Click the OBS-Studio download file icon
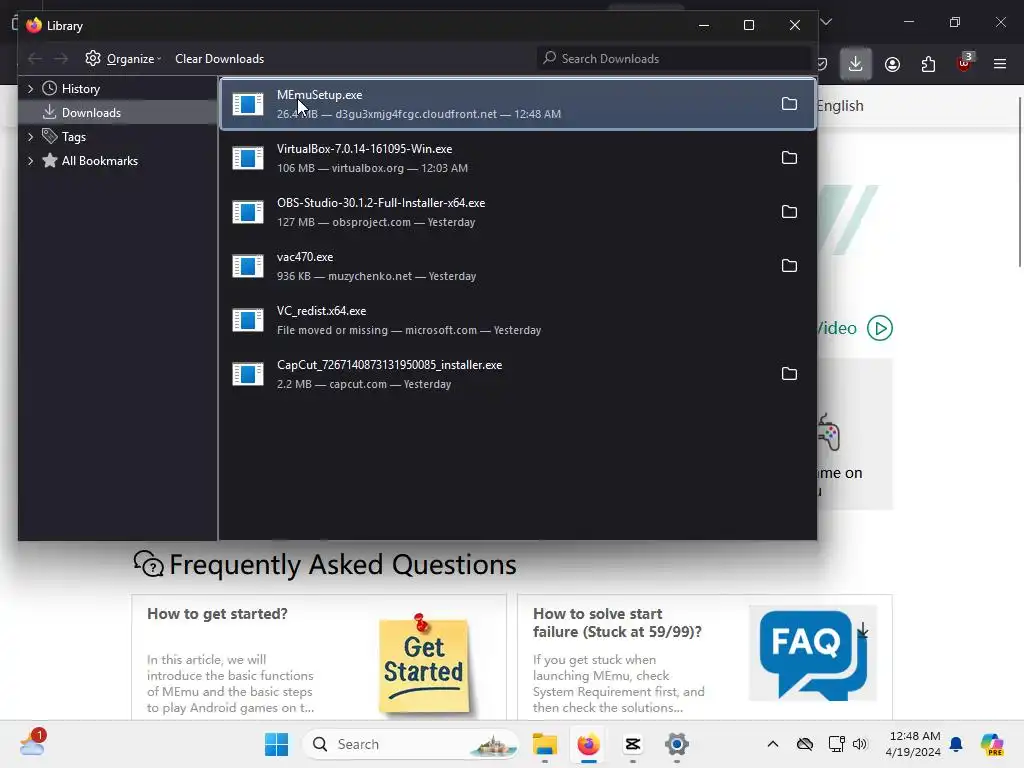1024x768 pixels. (248, 212)
